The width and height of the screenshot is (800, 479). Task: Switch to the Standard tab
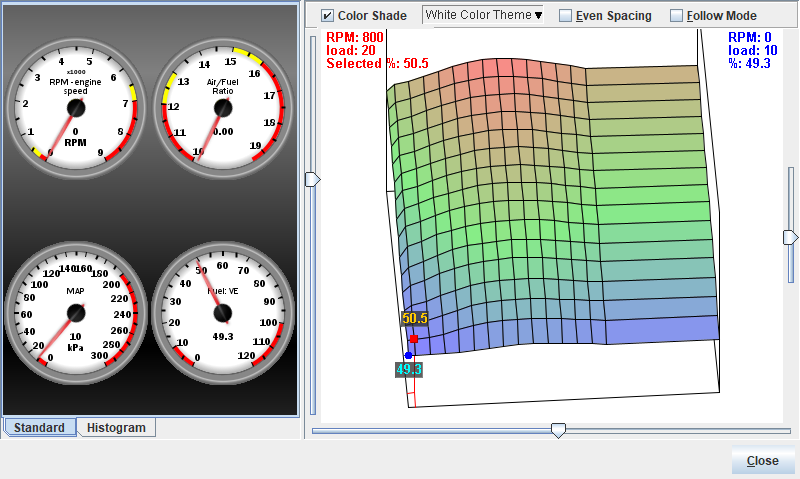point(41,428)
